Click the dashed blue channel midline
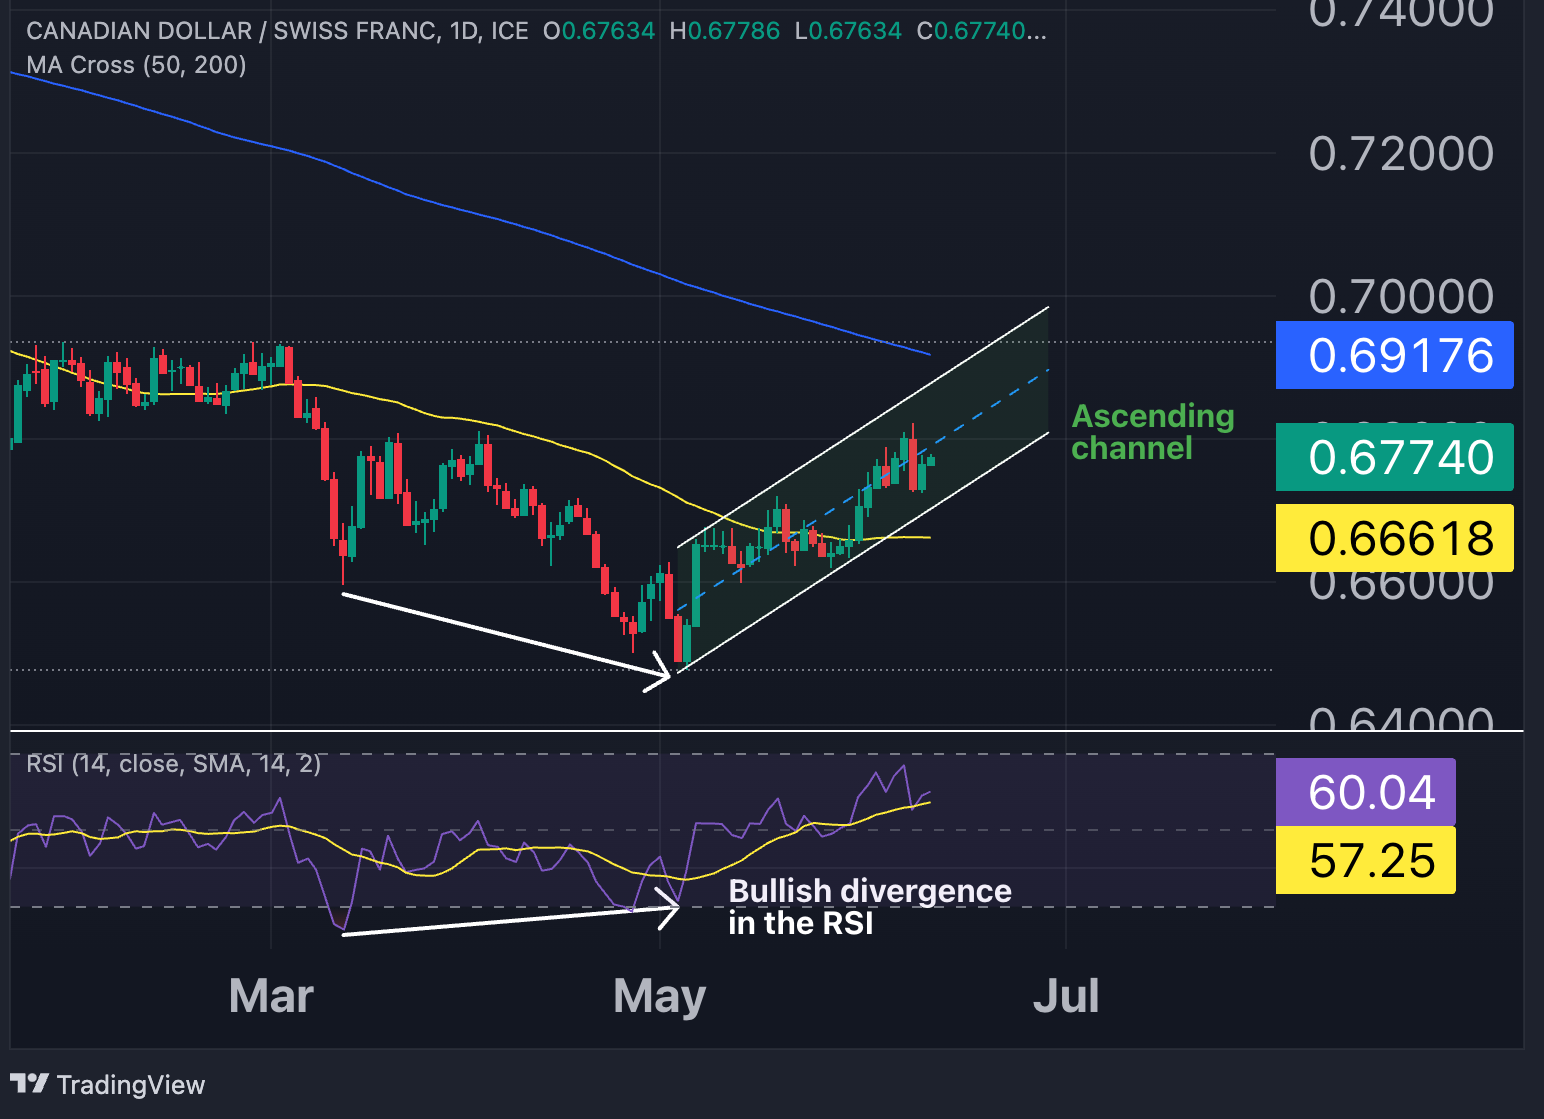Image resolution: width=1544 pixels, height=1119 pixels. click(863, 490)
